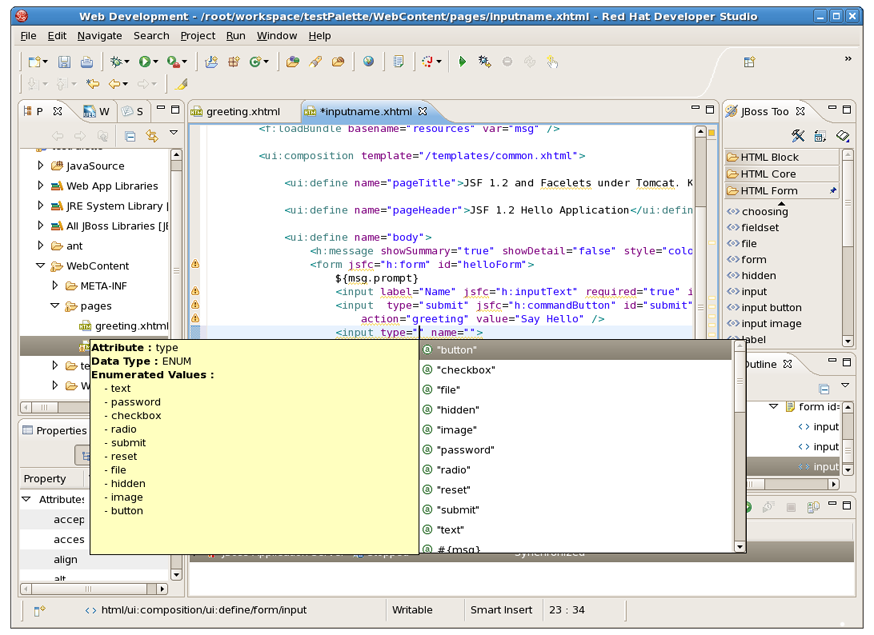Insert the fieldset palette item
The image size is (874, 635).
click(759, 228)
